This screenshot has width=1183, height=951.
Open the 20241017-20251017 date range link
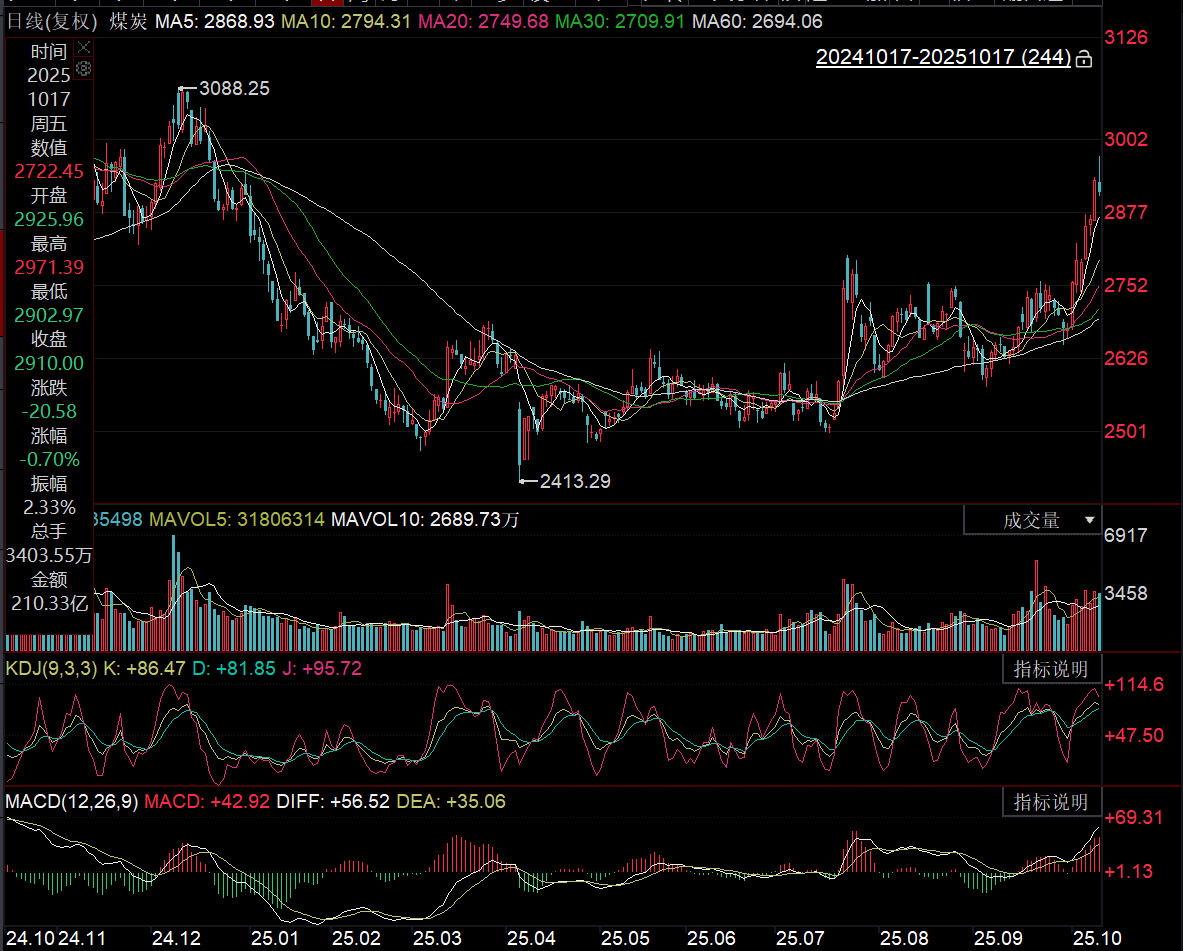coord(943,58)
